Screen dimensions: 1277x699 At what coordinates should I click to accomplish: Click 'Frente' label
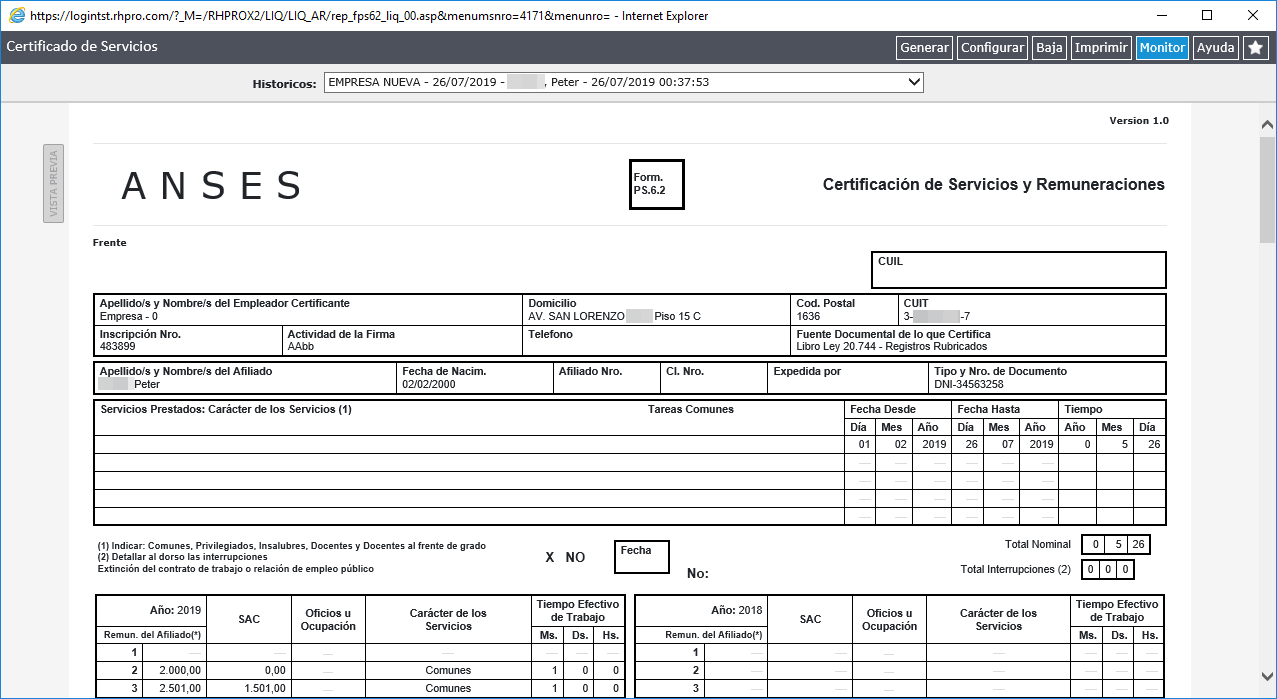pyautogui.click(x=110, y=243)
